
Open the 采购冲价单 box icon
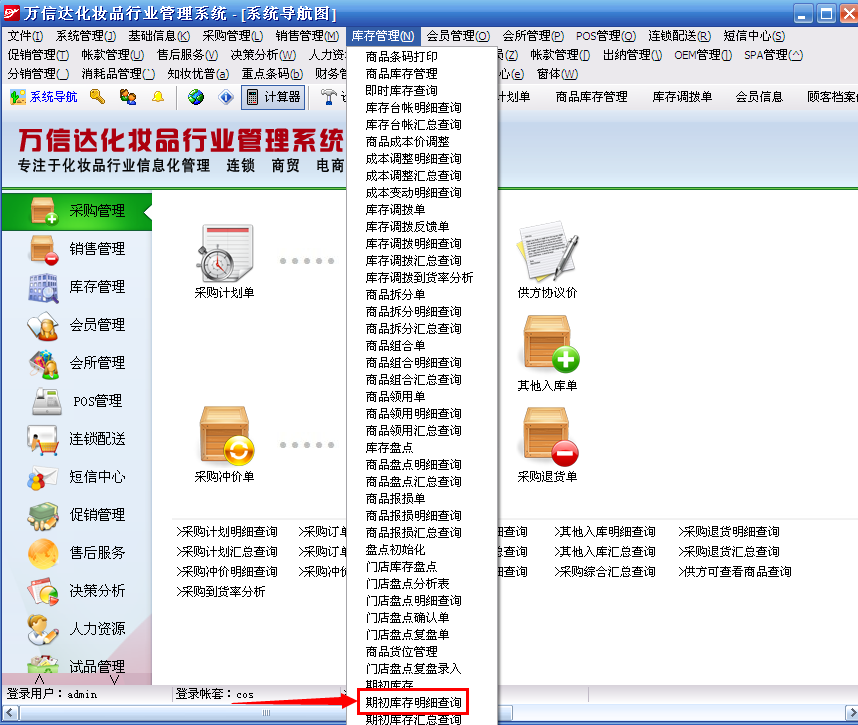[227, 436]
